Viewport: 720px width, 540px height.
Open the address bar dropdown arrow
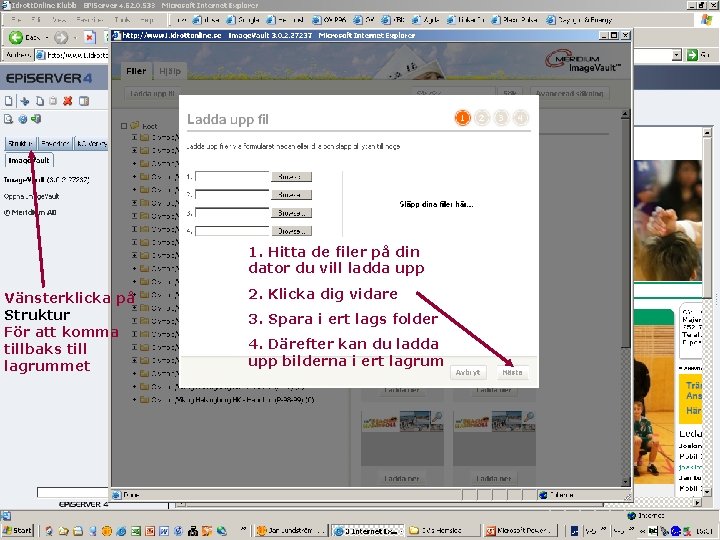676,55
